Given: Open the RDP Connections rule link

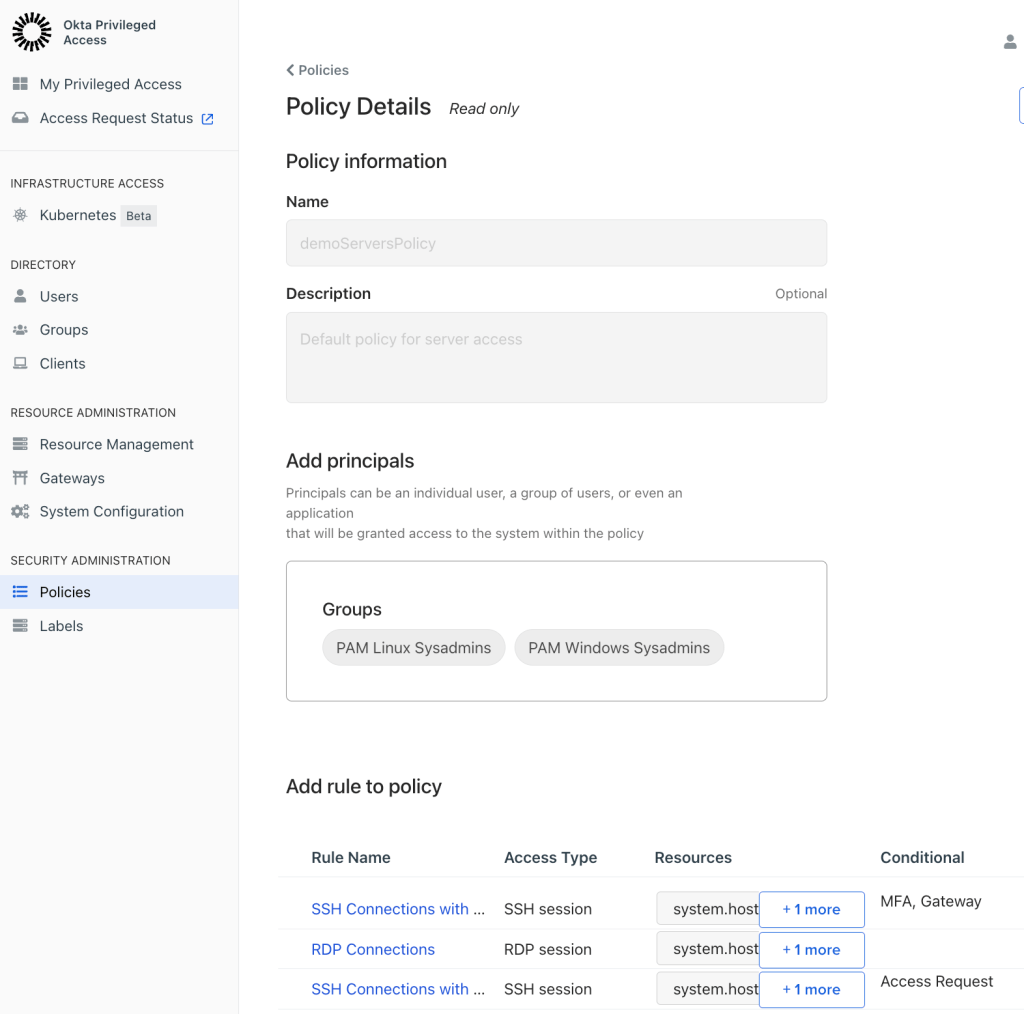Looking at the screenshot, I should tap(373, 950).
